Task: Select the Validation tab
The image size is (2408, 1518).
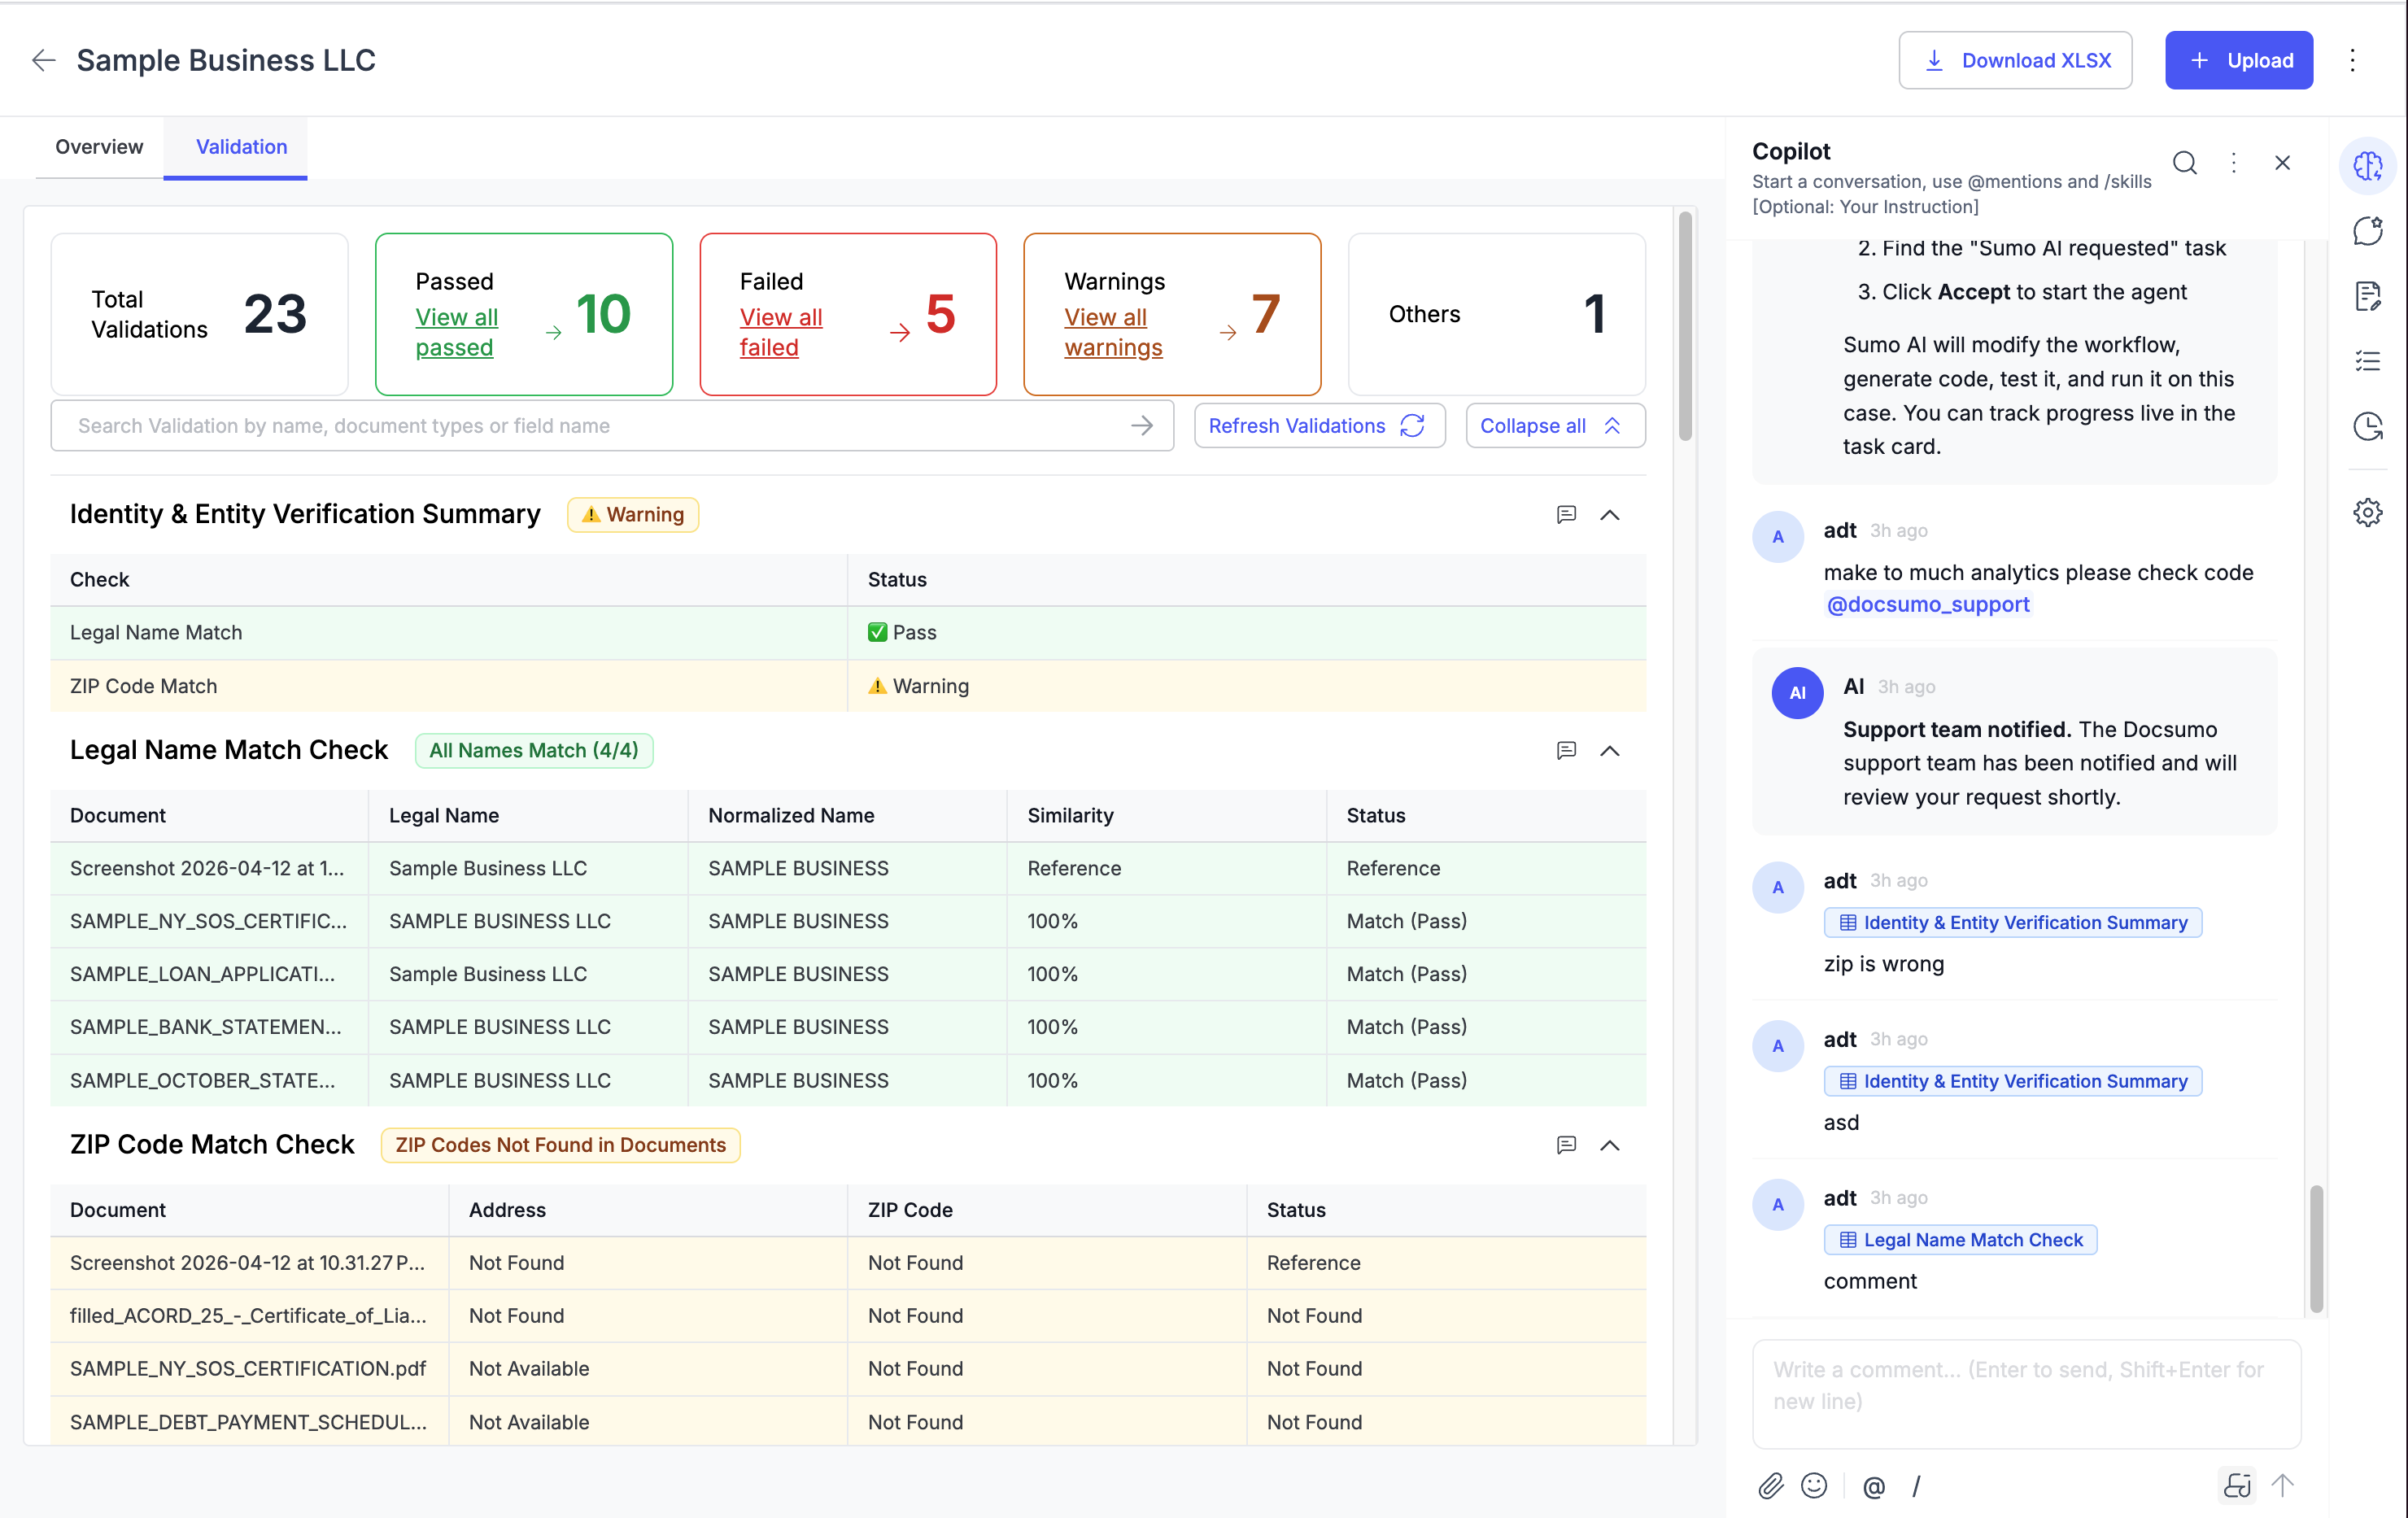Action: point(241,147)
